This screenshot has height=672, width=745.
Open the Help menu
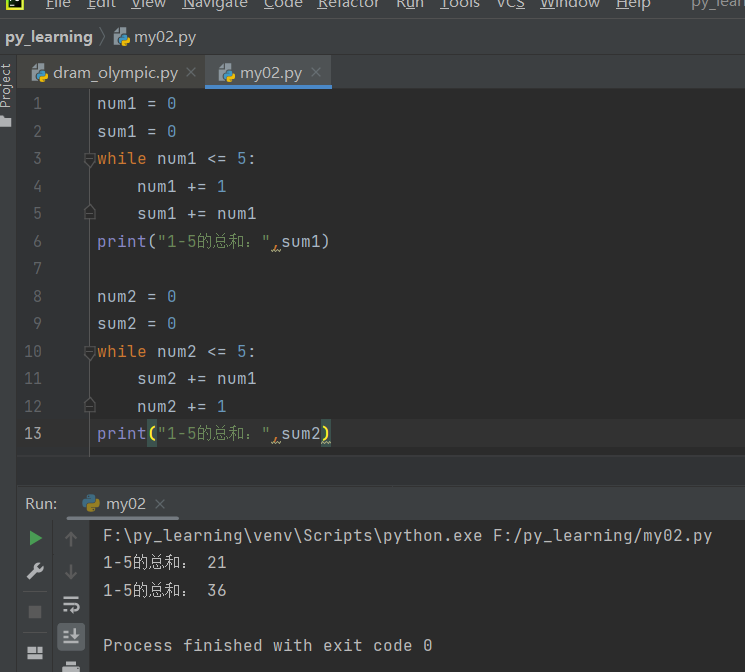point(633,4)
